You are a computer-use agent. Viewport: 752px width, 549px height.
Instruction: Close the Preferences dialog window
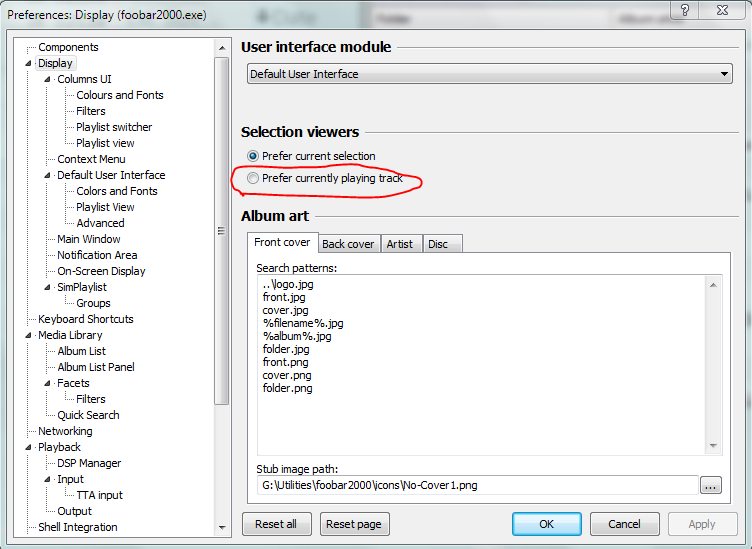point(723,10)
